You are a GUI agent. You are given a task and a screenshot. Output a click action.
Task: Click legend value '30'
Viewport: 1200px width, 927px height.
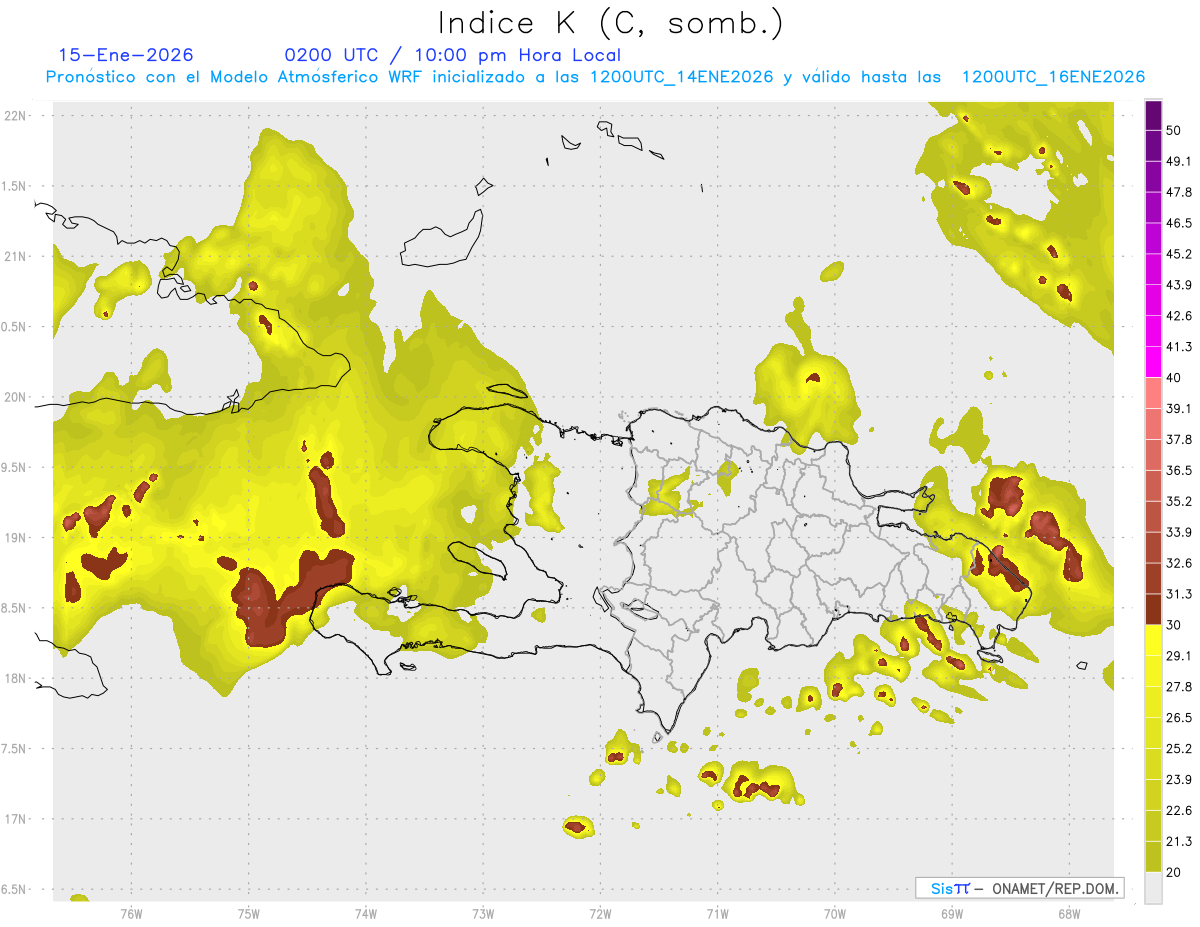tap(1175, 625)
